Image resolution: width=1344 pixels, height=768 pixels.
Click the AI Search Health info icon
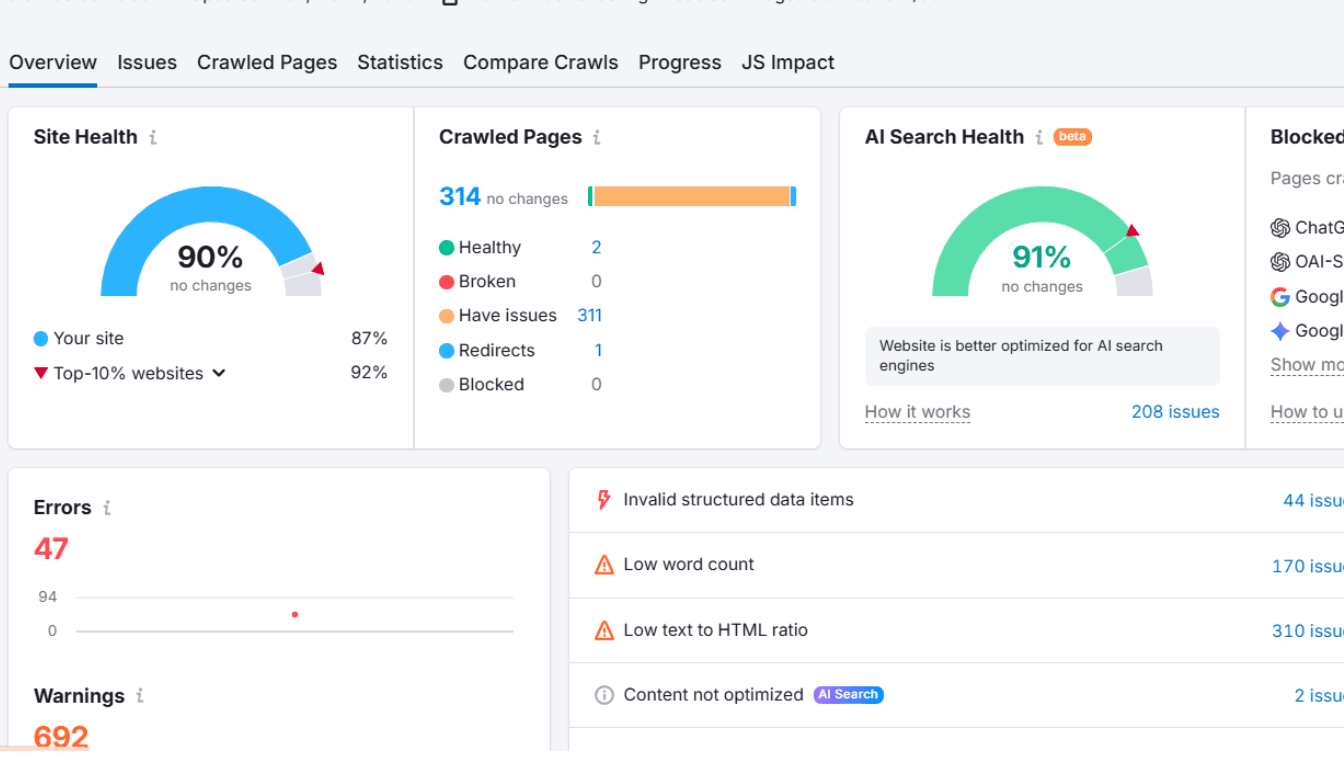(x=1039, y=138)
